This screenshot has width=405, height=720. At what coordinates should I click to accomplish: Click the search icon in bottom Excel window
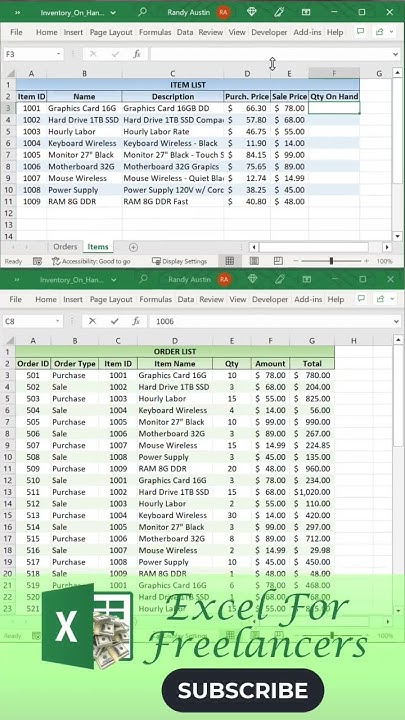(x=143, y=279)
